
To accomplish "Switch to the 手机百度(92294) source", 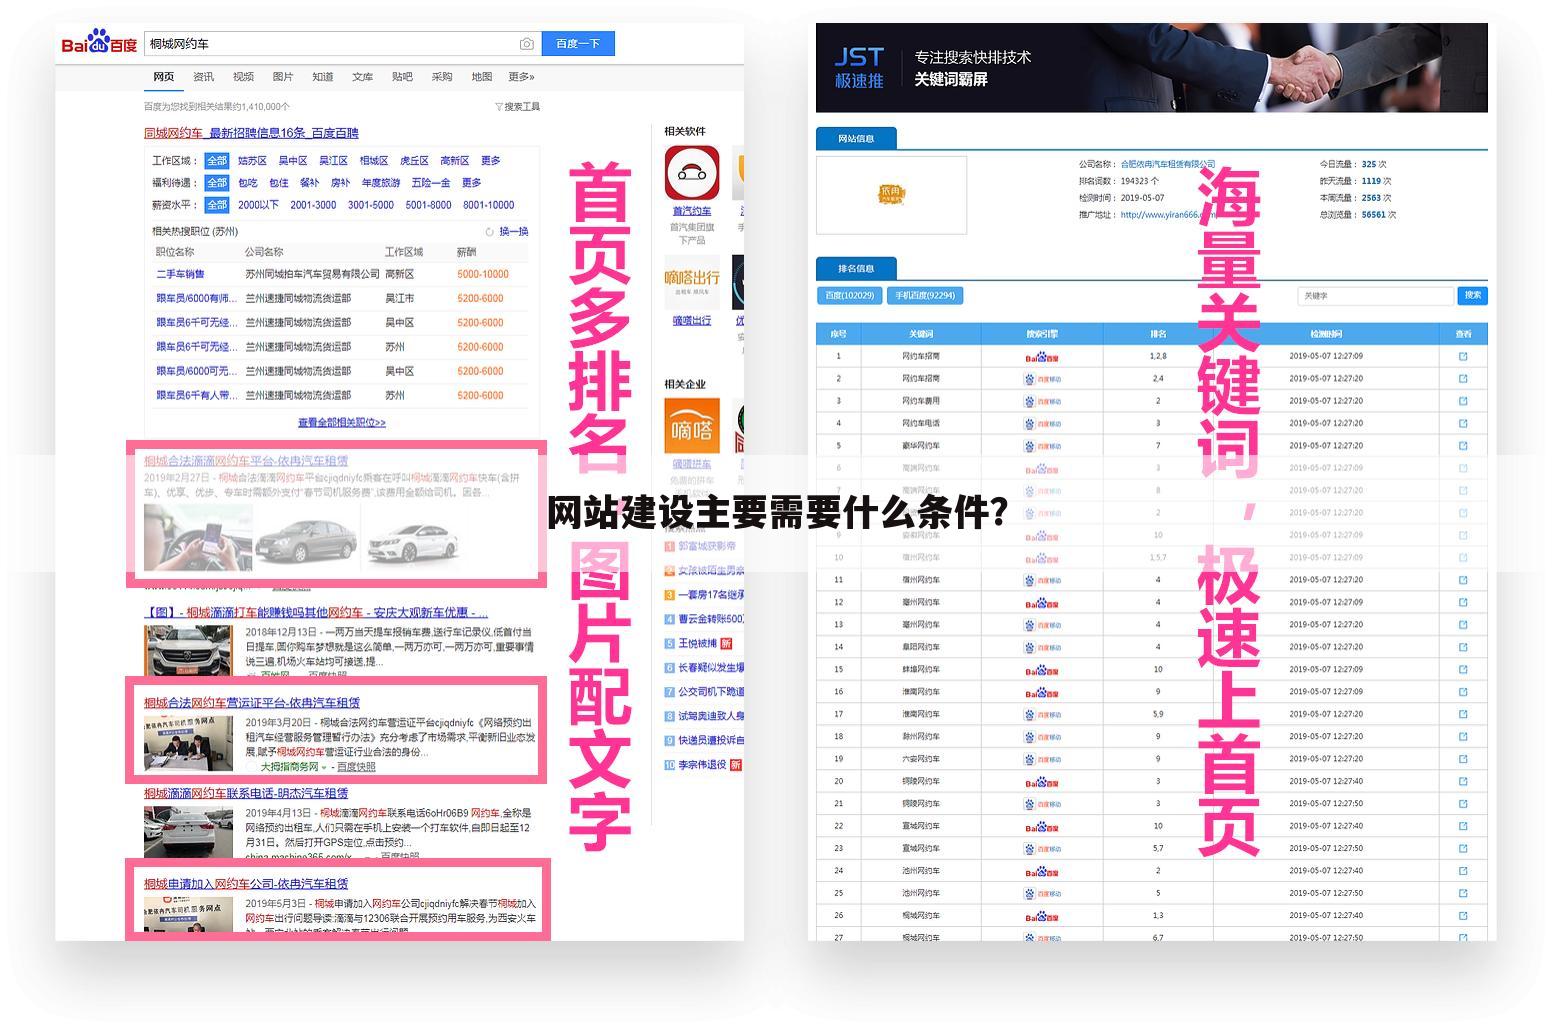I will (923, 295).
